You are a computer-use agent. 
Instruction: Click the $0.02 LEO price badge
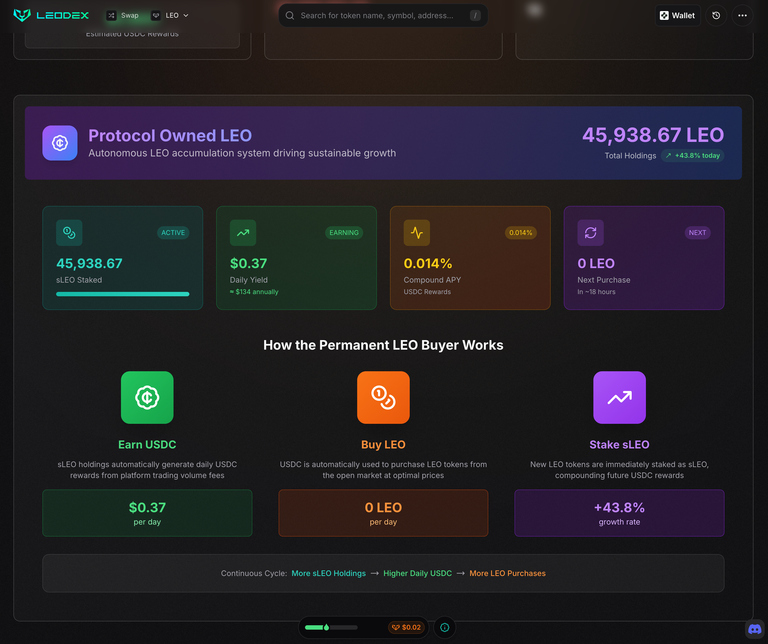pyautogui.click(x=406, y=627)
